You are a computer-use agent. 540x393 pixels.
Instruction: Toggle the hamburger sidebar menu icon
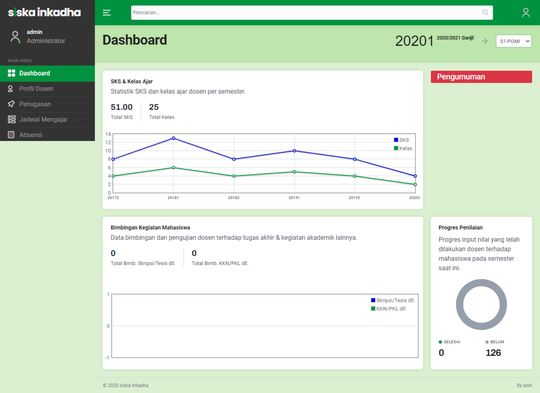[x=107, y=13]
